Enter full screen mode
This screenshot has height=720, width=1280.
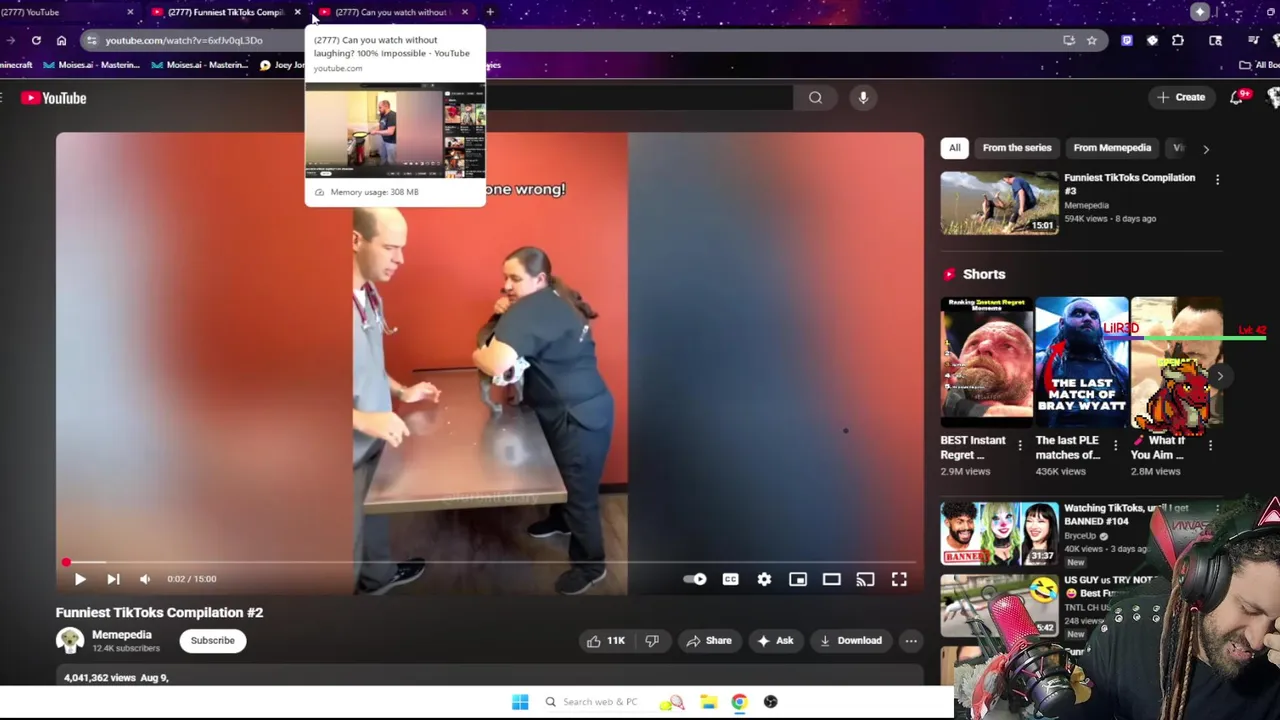pos(899,579)
